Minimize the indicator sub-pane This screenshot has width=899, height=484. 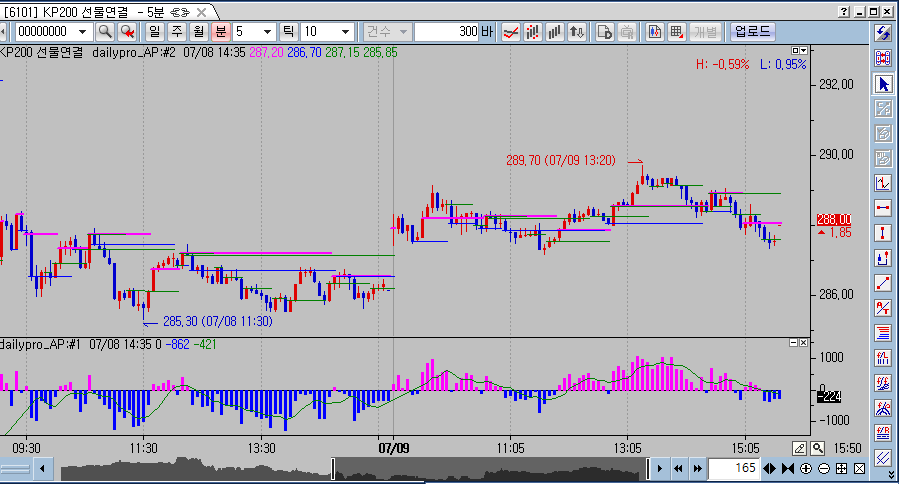pos(793,342)
